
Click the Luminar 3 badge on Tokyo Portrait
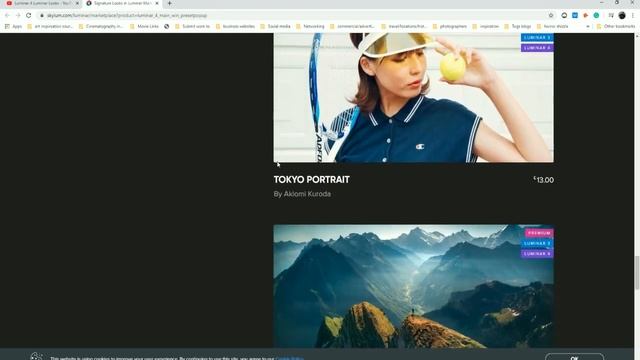537,38
